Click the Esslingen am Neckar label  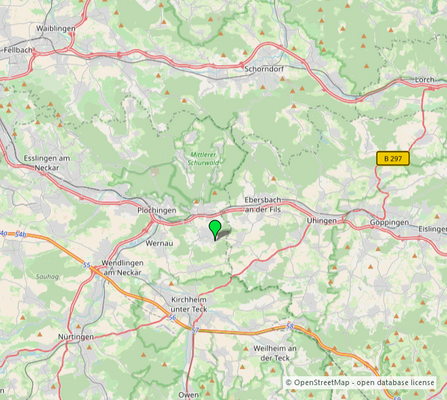point(47,163)
